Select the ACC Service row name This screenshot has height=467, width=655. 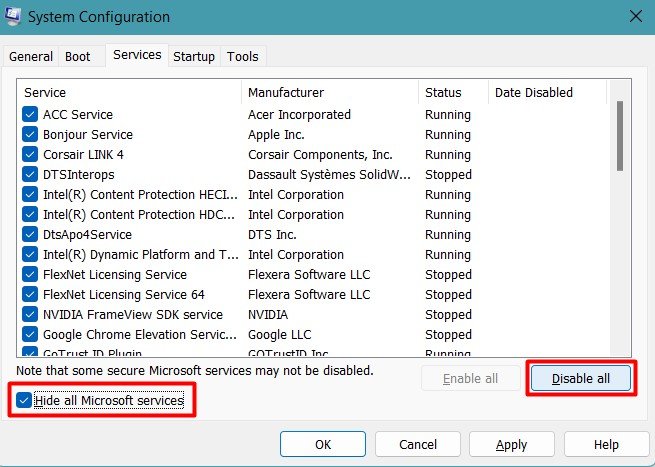tap(78, 114)
